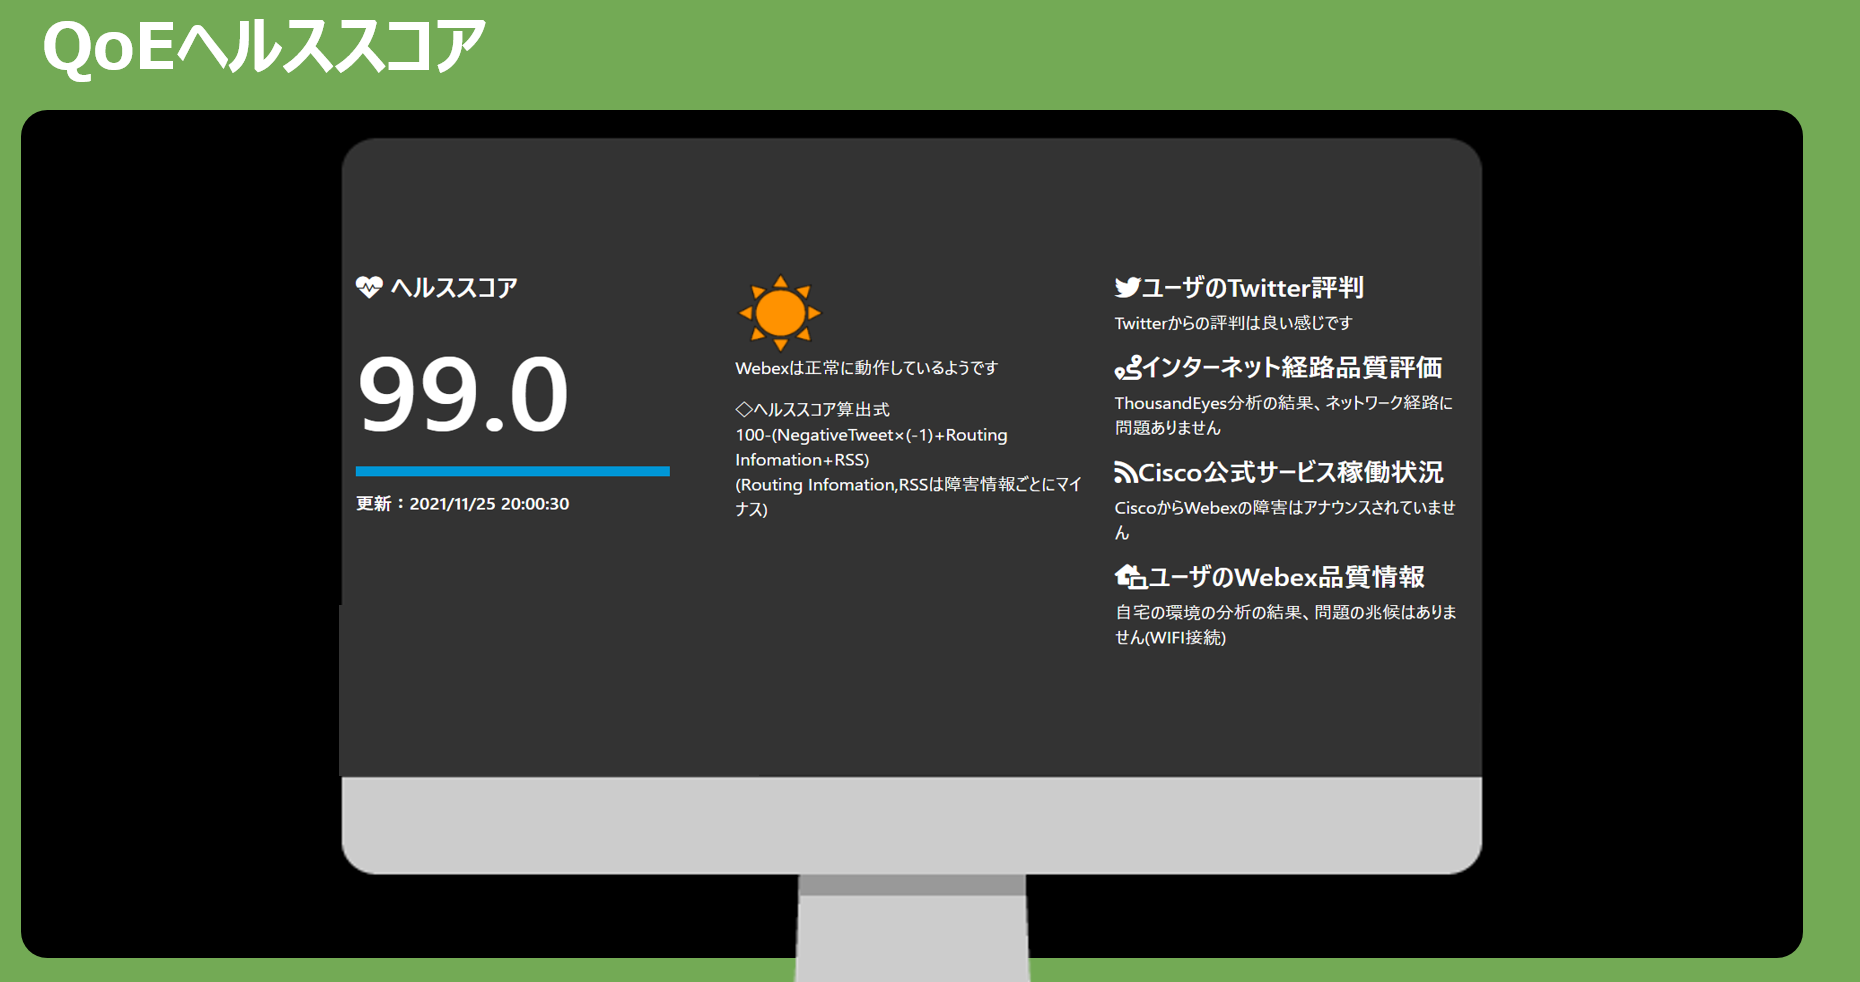Click the heartbeat icon beside ヘルススコア
Screen dimensions: 1860x982
369,288
